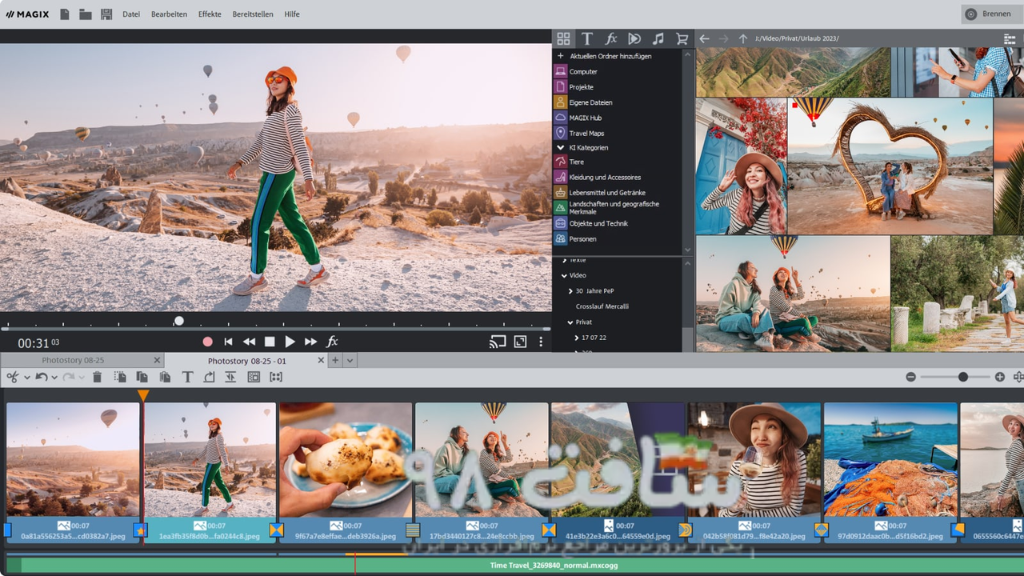This screenshot has width=1024, height=576.
Task: Delete selected object with trash icon
Action: pyautogui.click(x=97, y=377)
